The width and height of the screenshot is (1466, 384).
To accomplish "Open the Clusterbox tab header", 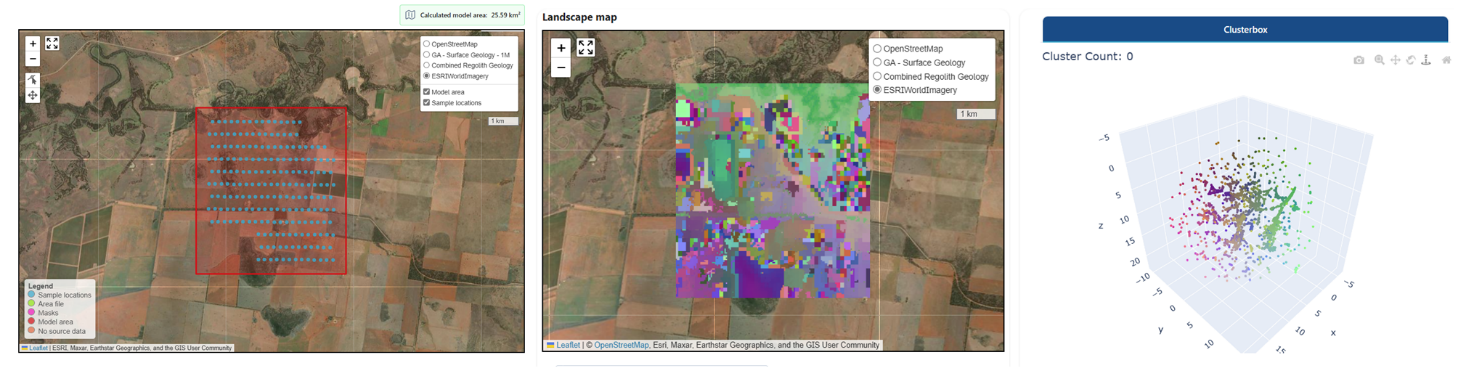I will [x=1245, y=29].
